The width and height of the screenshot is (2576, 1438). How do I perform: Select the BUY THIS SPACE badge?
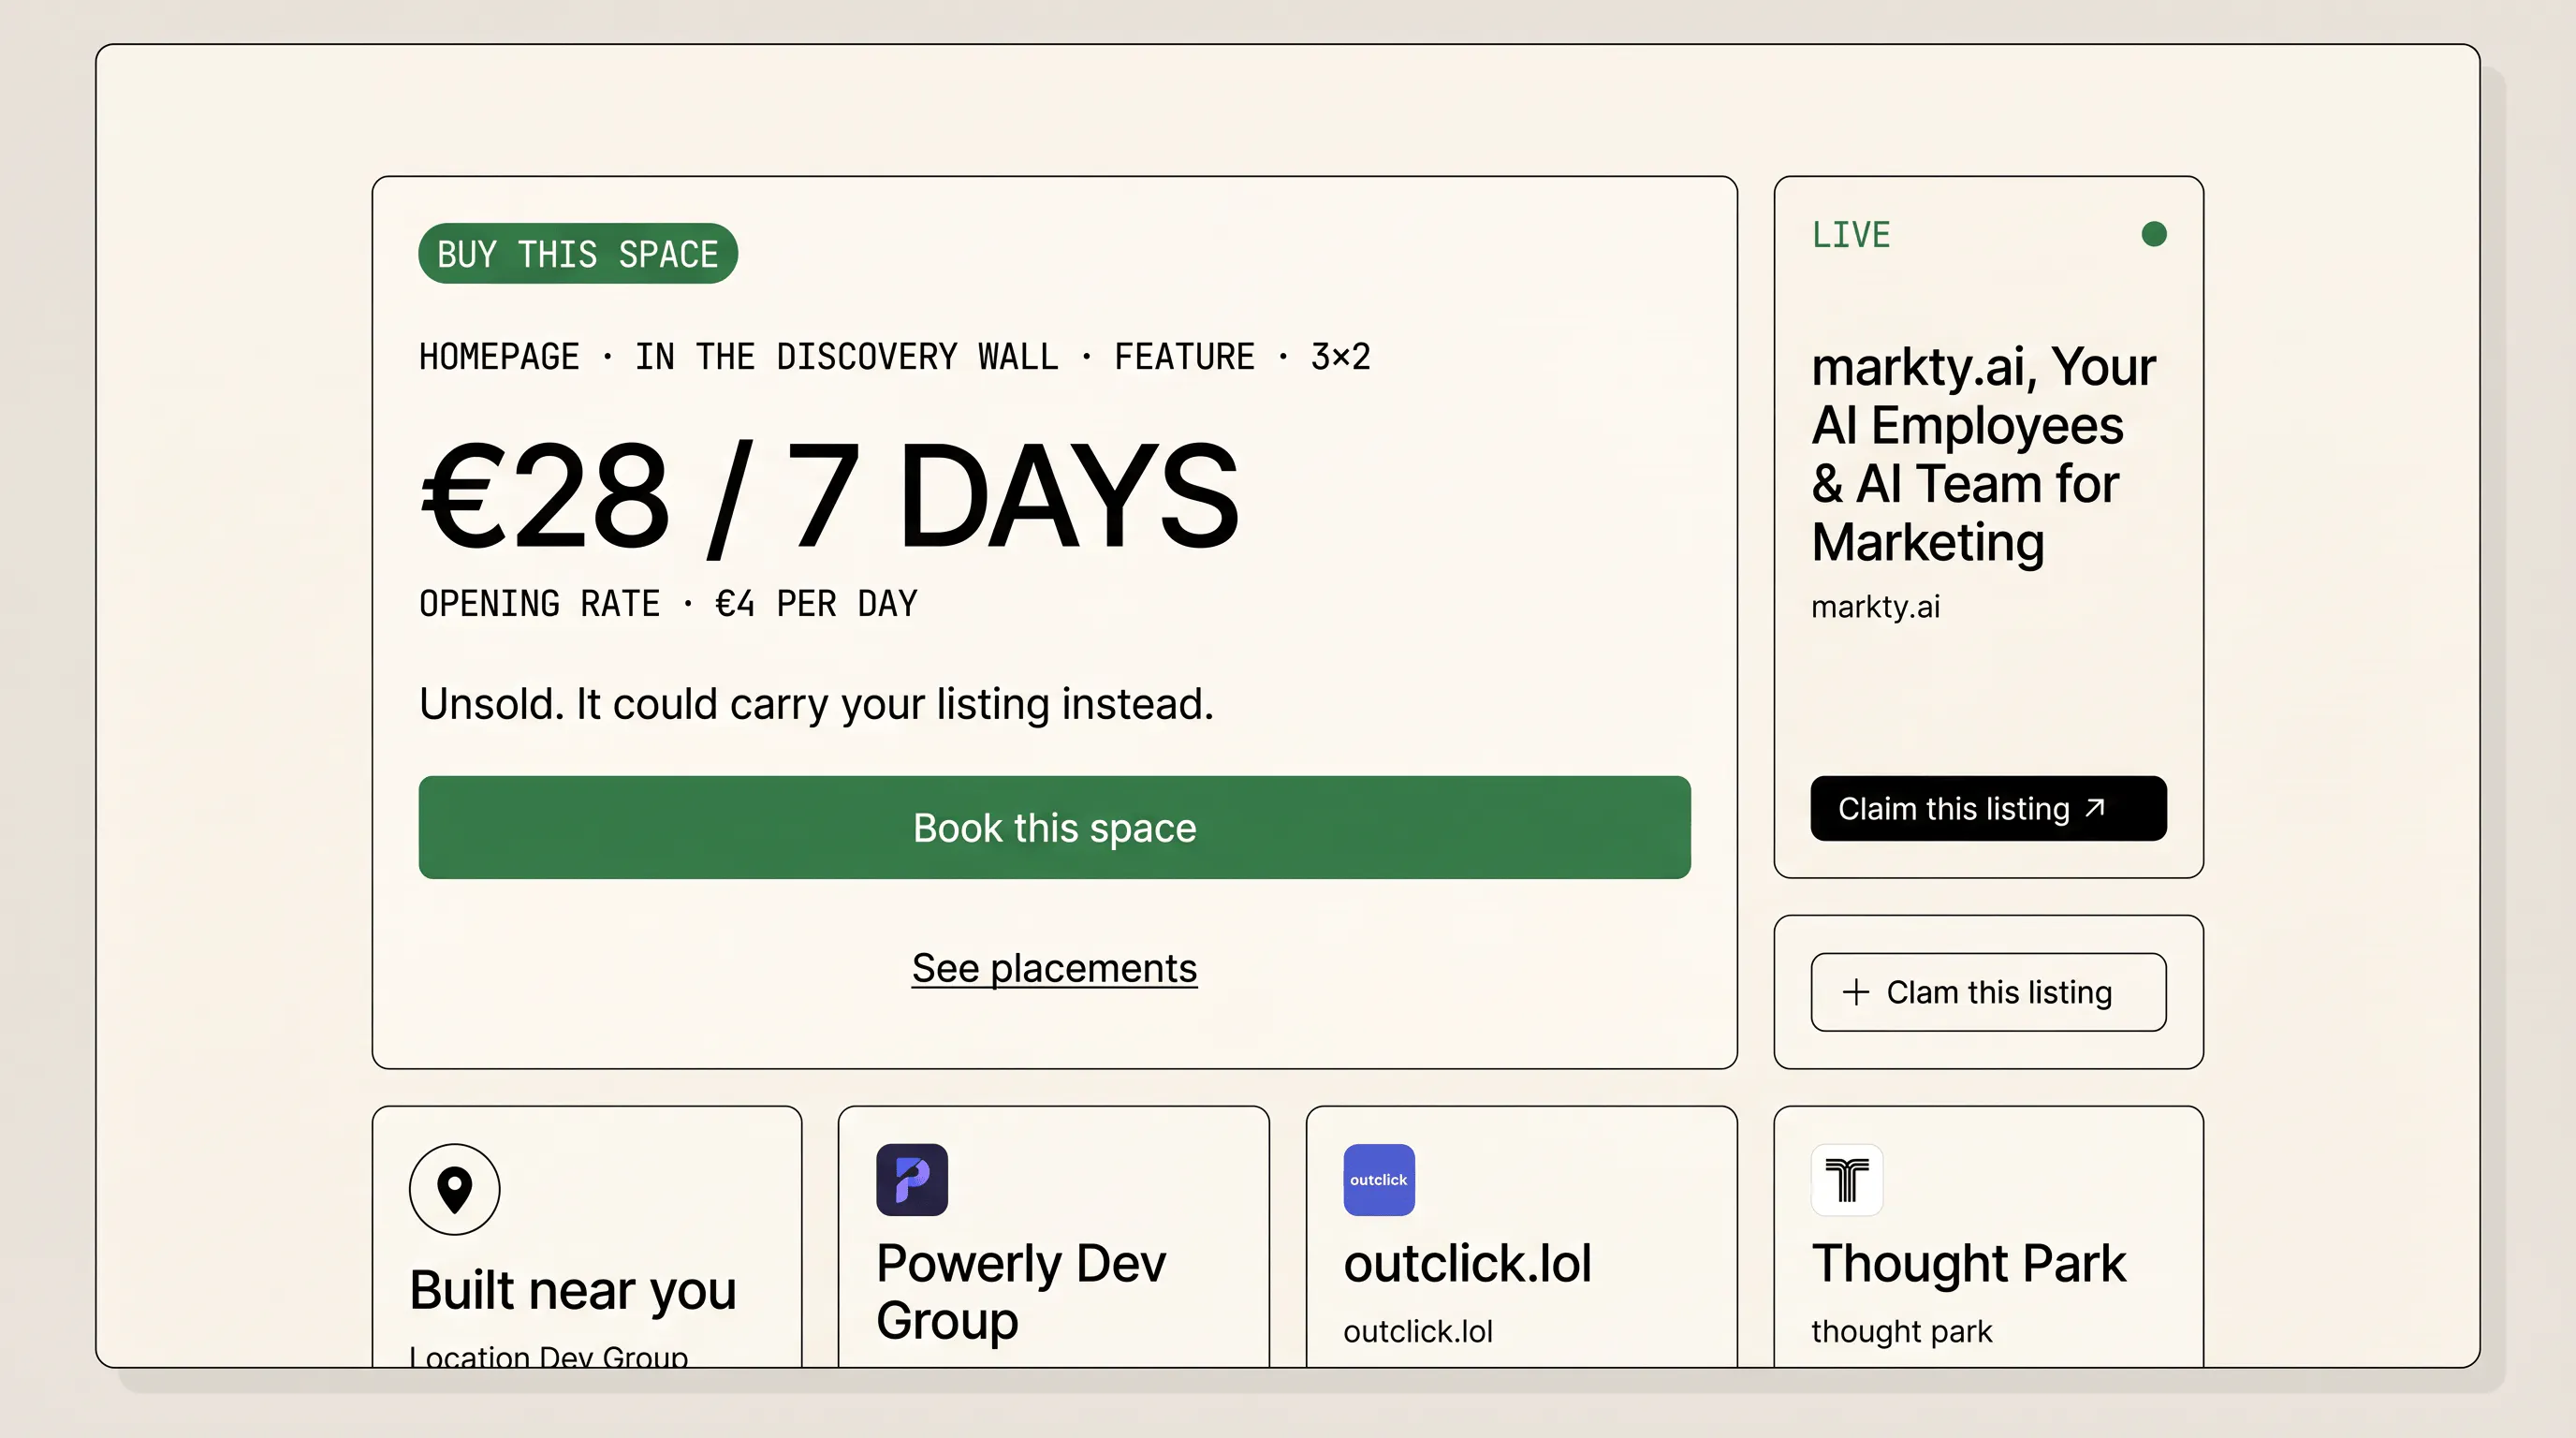click(x=578, y=254)
